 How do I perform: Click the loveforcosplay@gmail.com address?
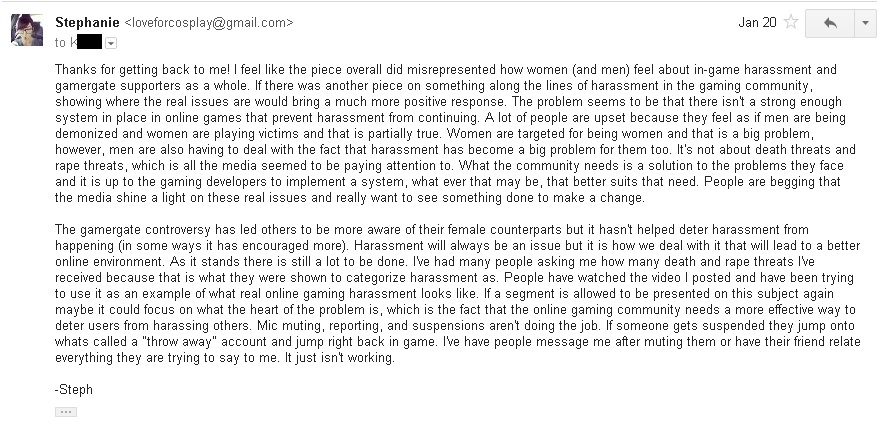click(x=208, y=23)
